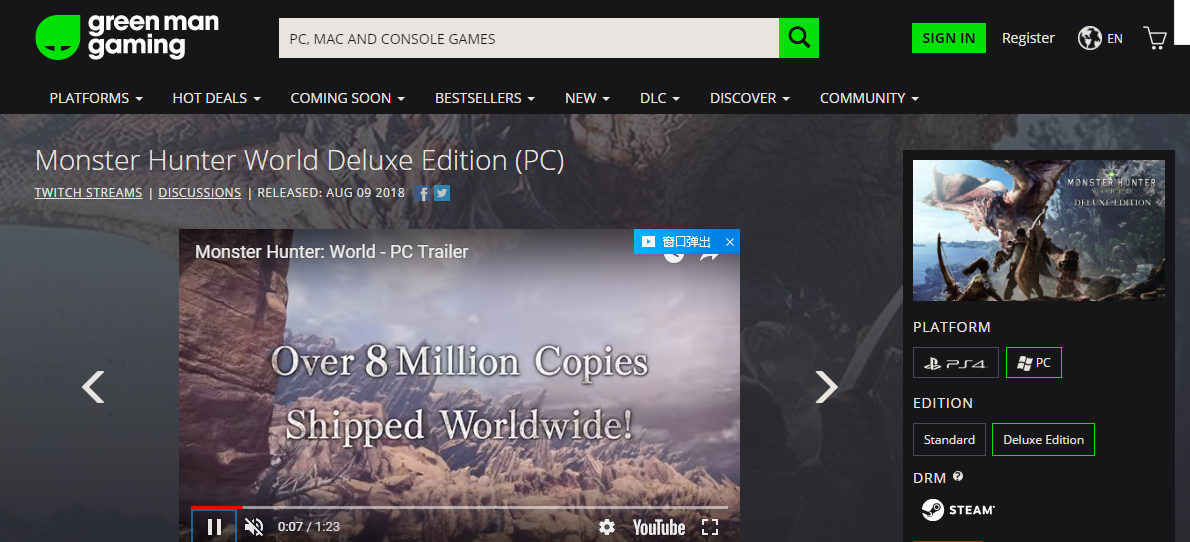Open YouTube video settings gear
This screenshot has height=542, width=1190.
(606, 527)
